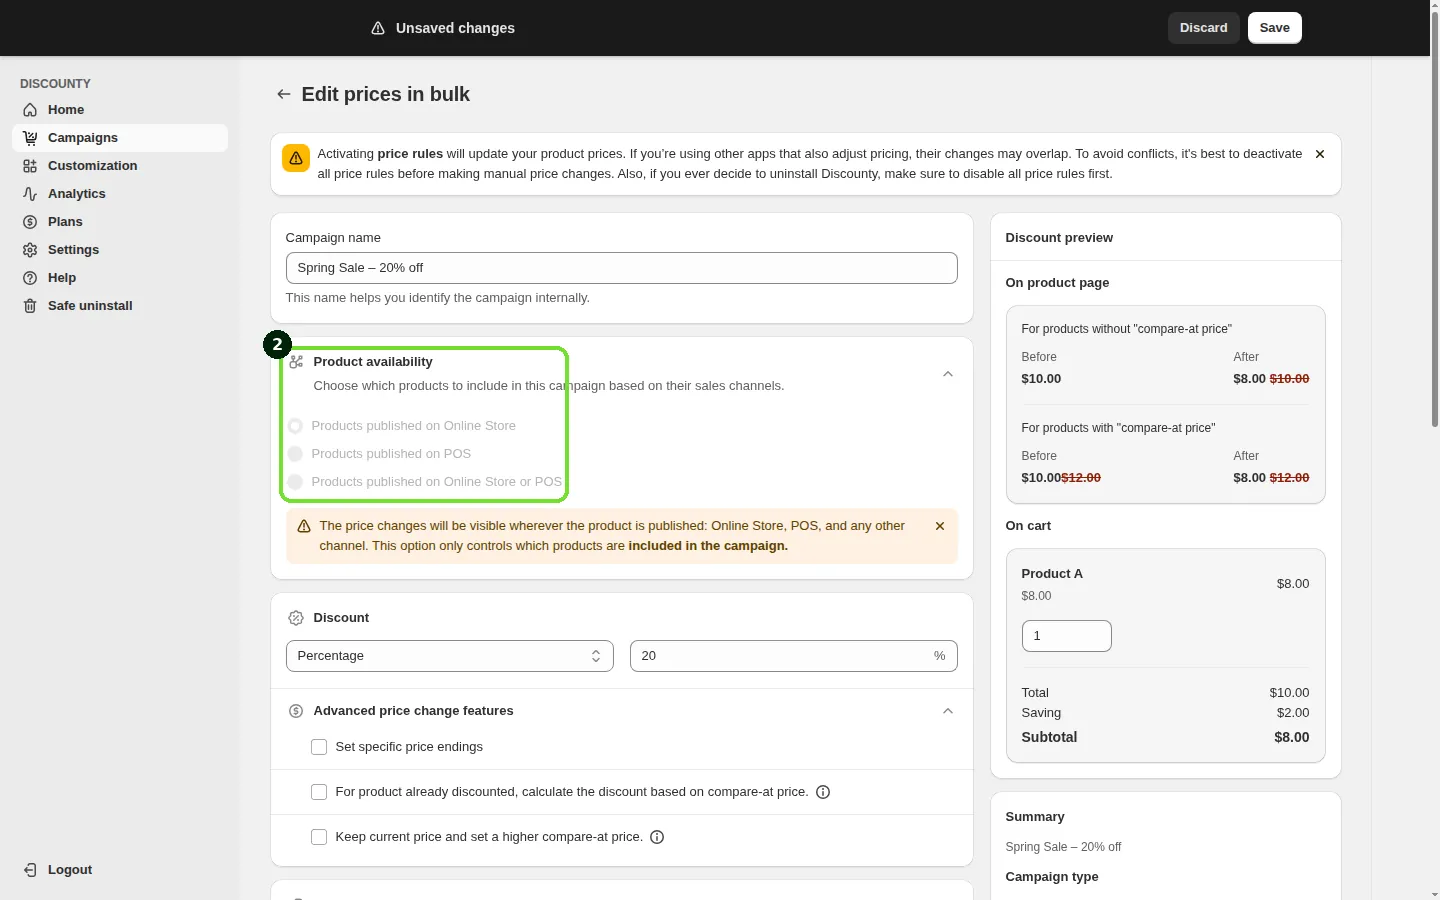Click the Safe uninstall trash icon
The image size is (1440, 900).
click(30, 306)
